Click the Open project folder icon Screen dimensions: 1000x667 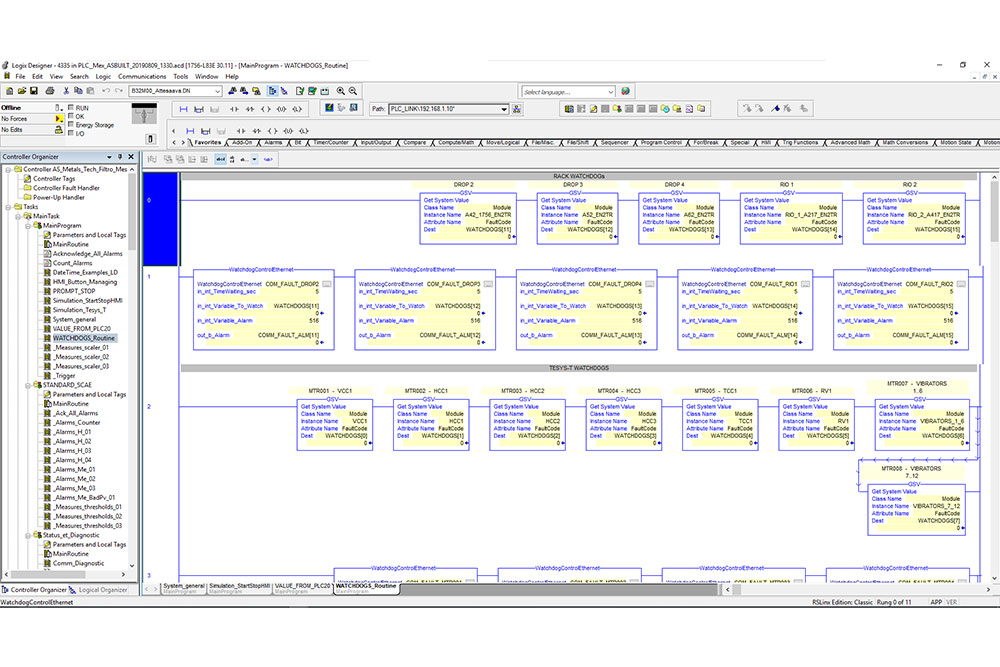(x=22, y=91)
